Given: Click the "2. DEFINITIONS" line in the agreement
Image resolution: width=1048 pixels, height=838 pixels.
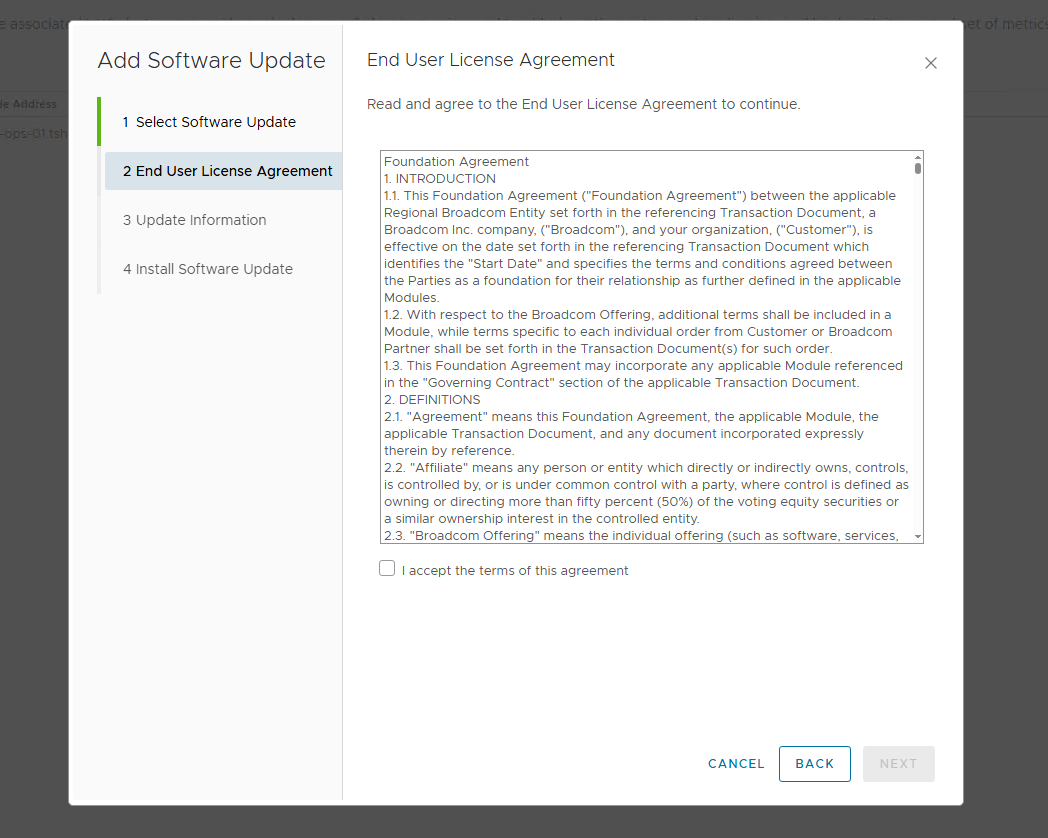Looking at the screenshot, I should (432, 400).
